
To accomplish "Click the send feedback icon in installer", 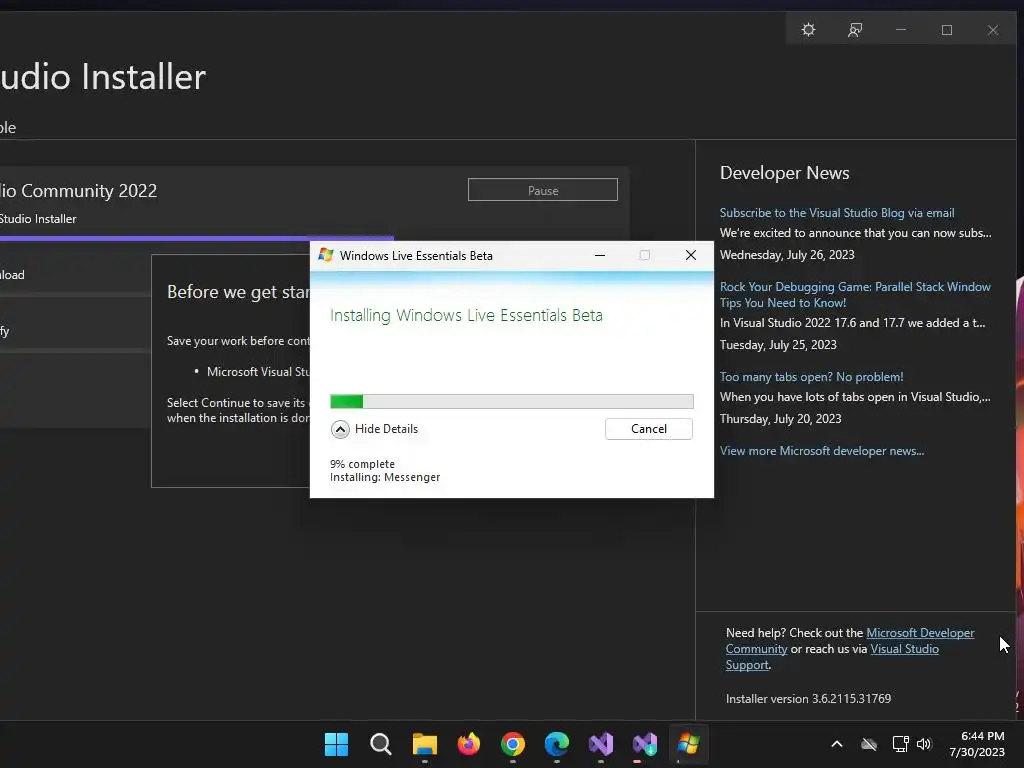I will 855,30.
